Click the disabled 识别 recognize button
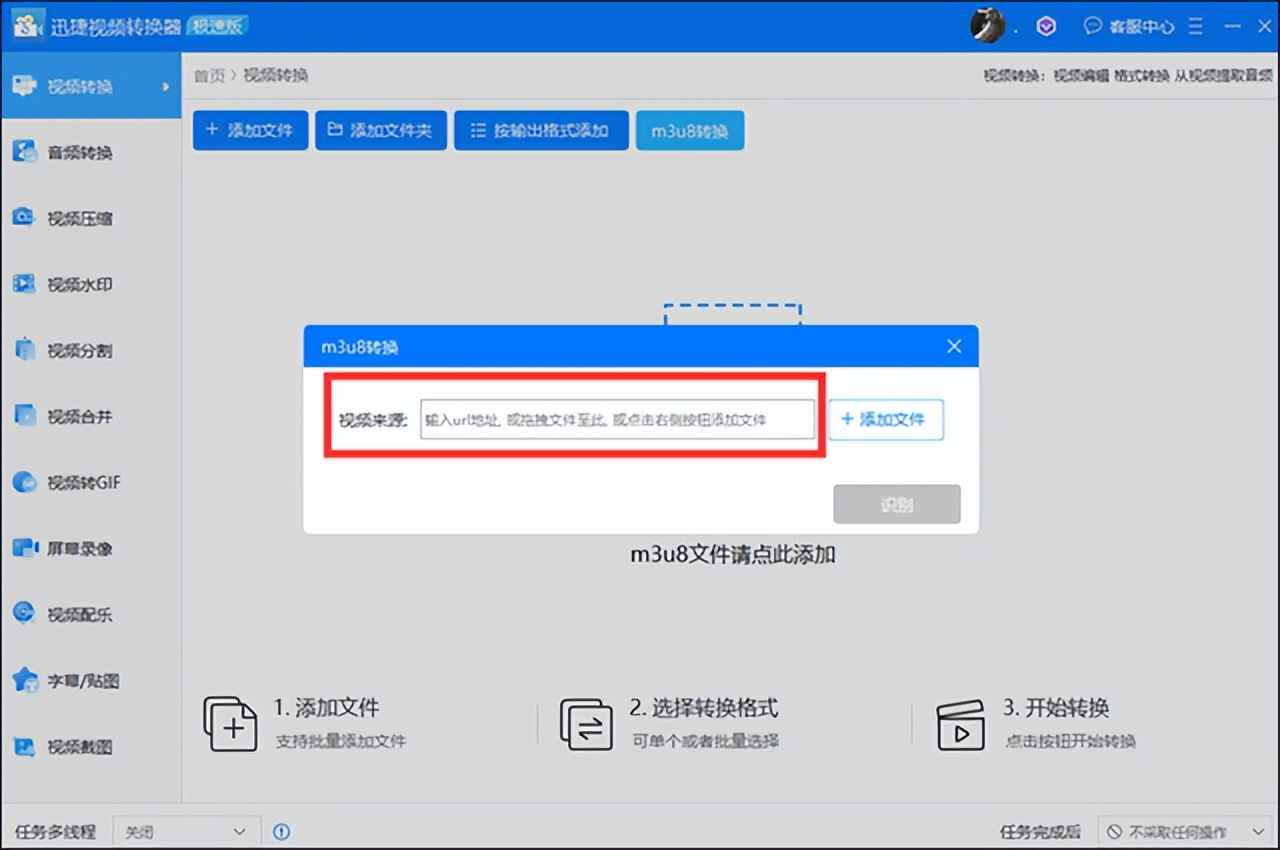This screenshot has height=850, width=1280. point(896,504)
